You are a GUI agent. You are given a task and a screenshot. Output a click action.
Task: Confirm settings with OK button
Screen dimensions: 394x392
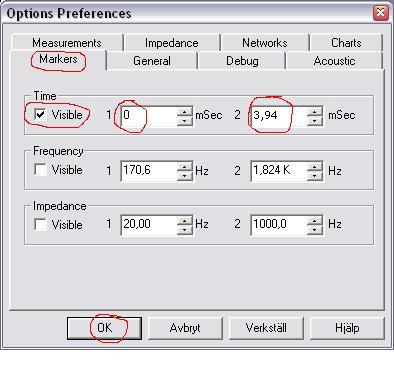[x=104, y=328]
